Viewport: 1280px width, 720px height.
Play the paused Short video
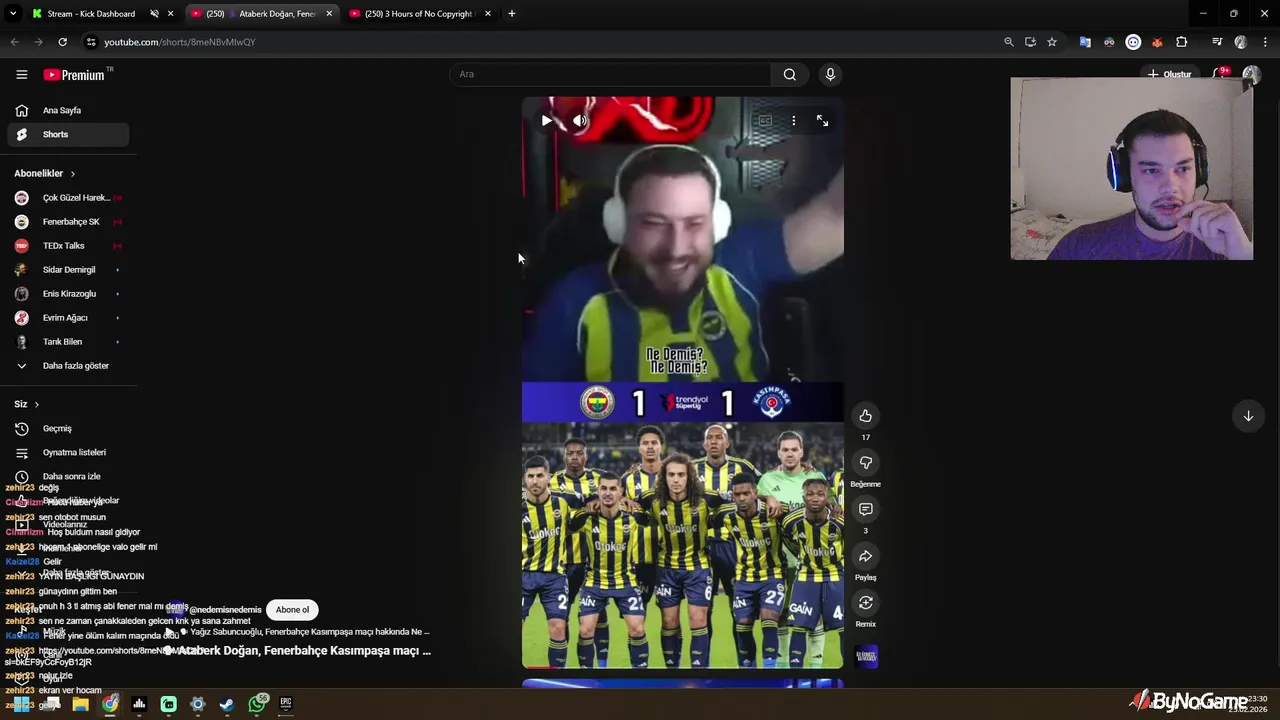click(x=546, y=121)
